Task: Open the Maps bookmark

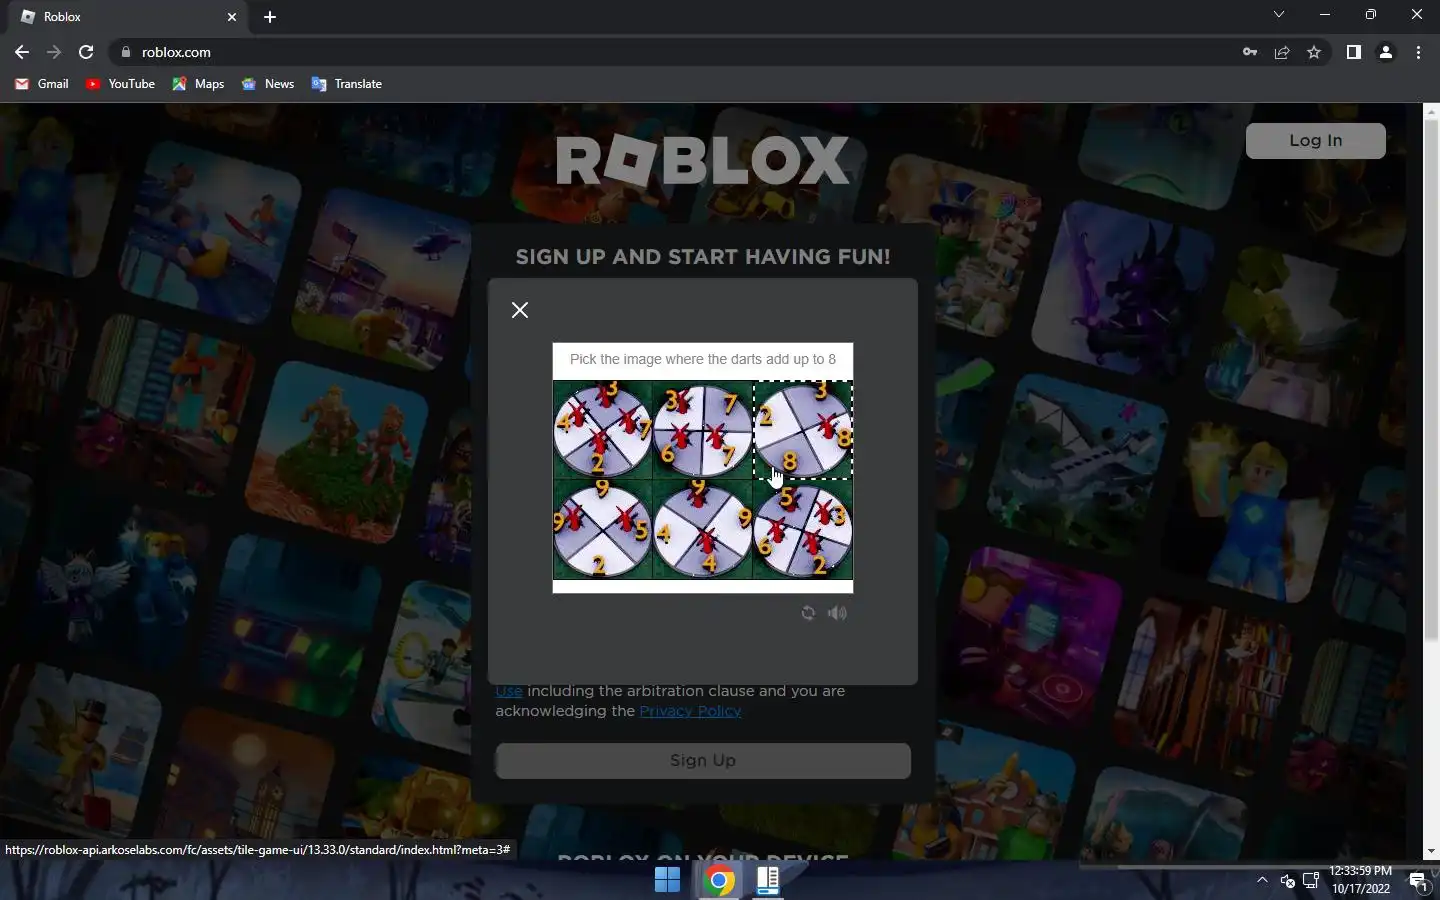Action: click(x=198, y=84)
